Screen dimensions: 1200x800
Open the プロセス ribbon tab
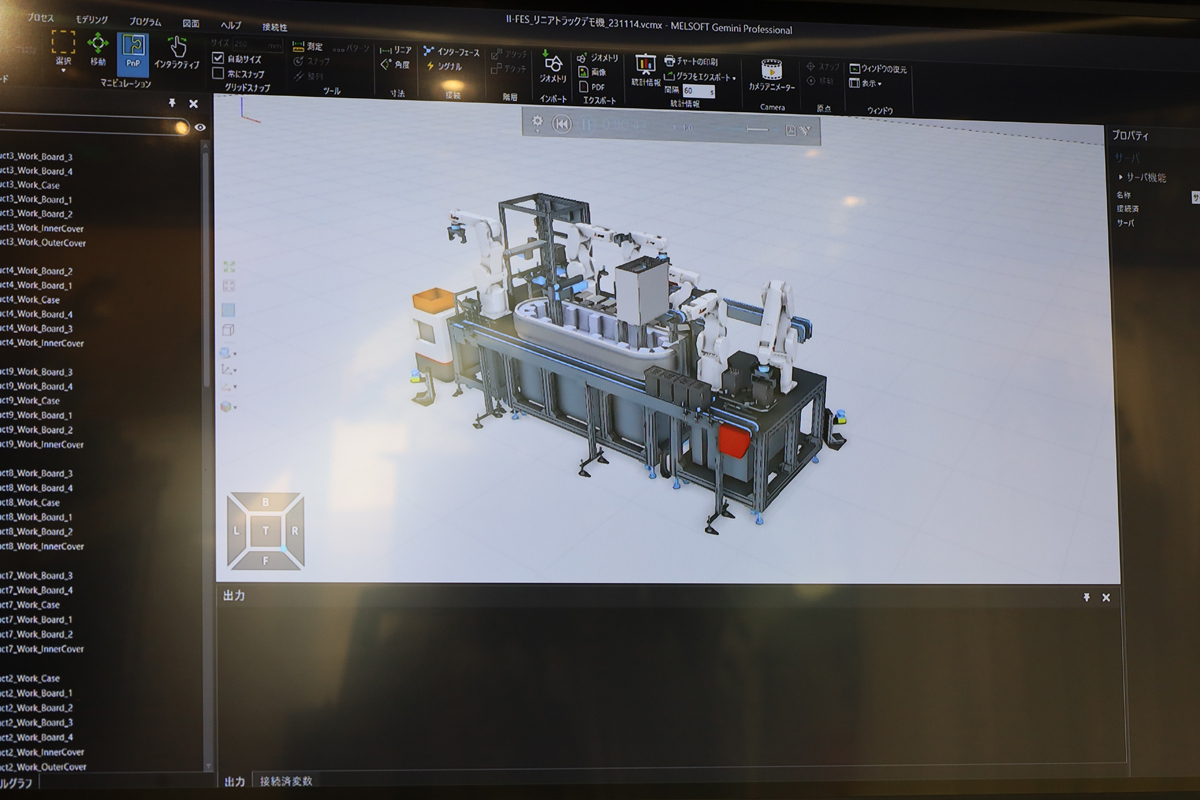(39, 19)
